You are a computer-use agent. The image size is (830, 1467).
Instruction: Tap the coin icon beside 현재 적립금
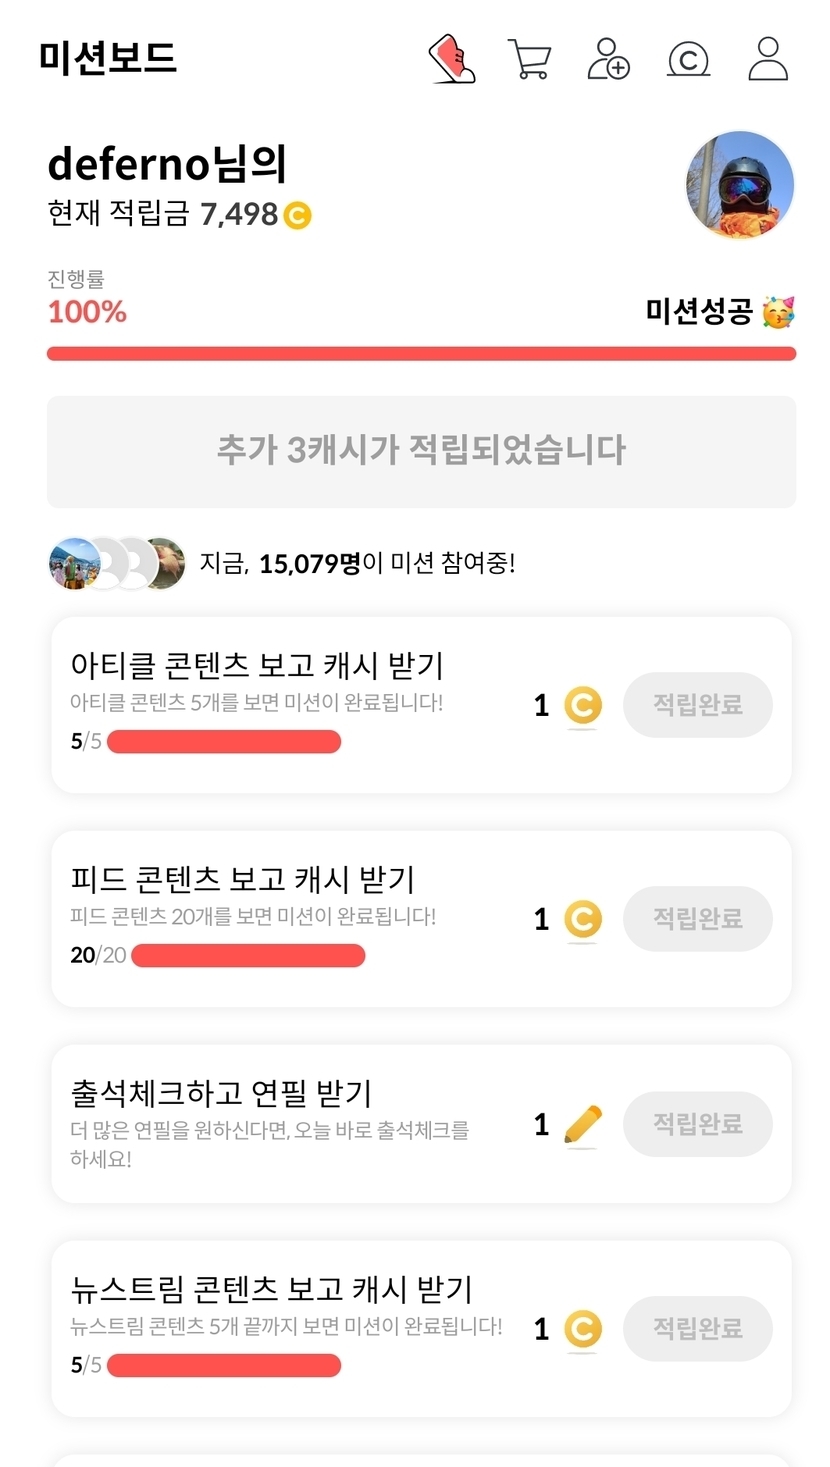(x=297, y=215)
